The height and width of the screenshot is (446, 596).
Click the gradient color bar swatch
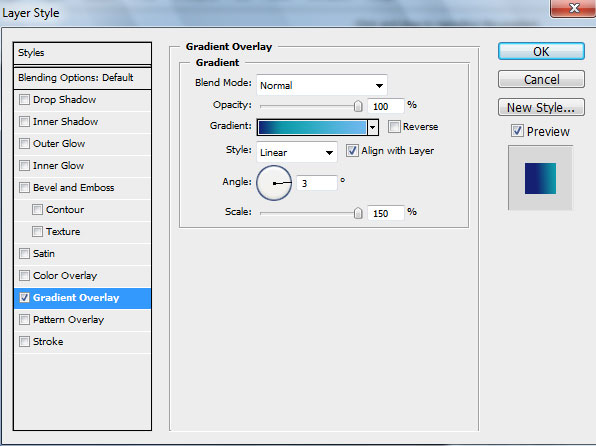[312, 127]
